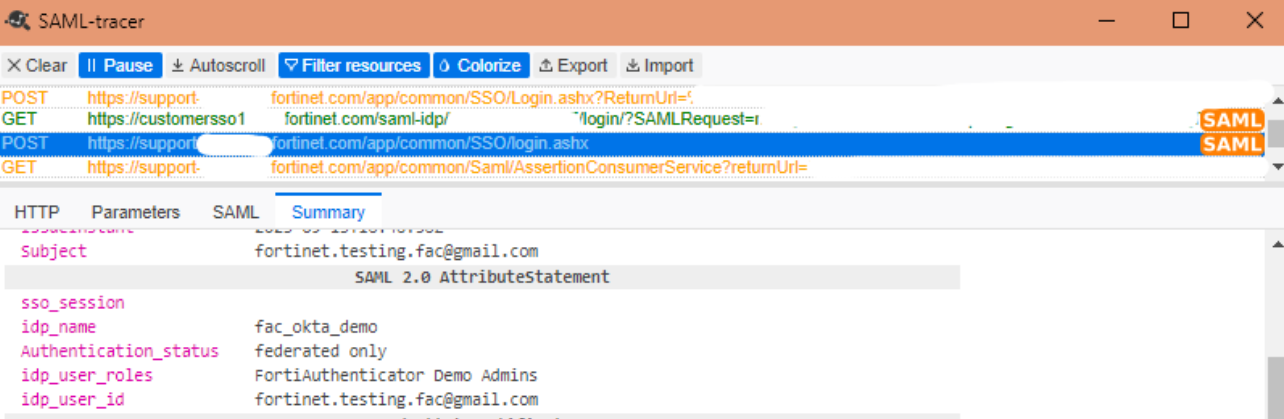
Task: Select POST Login.ashx?ReturnUrl request row
Action: [x=633, y=99]
